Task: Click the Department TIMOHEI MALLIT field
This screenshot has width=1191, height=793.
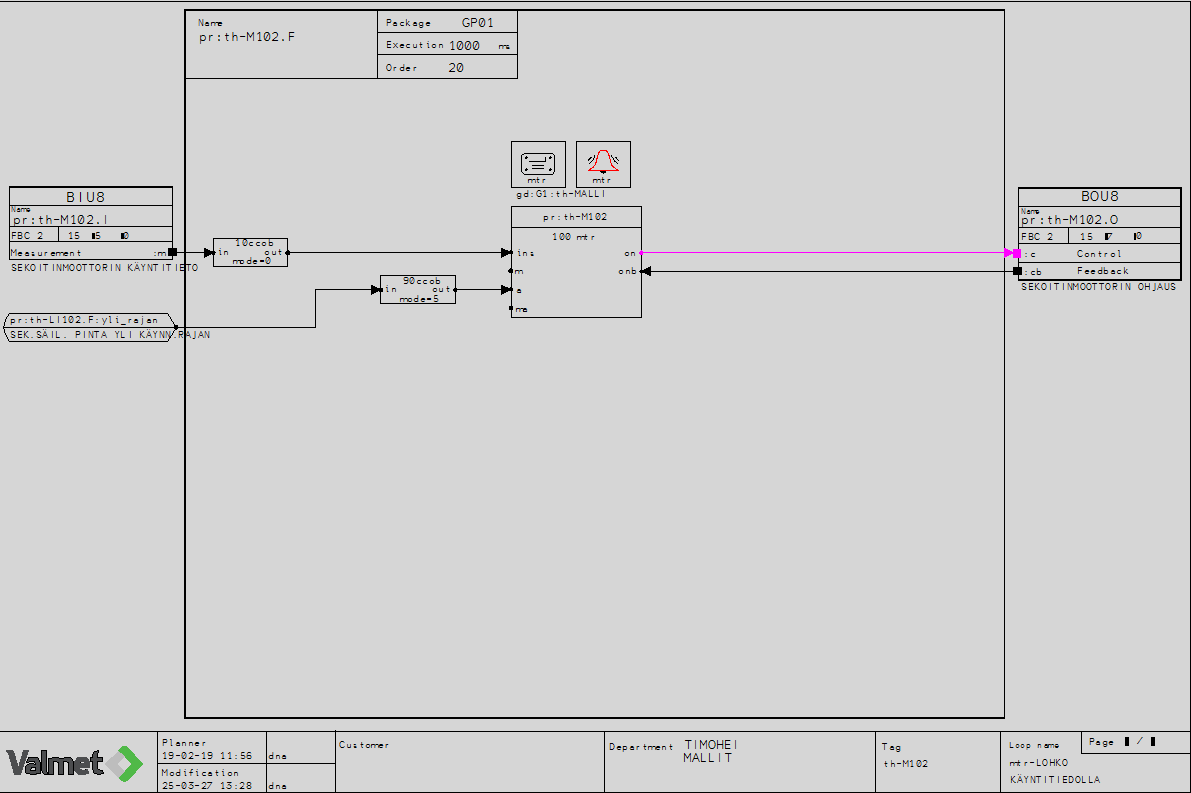Action: [x=738, y=761]
